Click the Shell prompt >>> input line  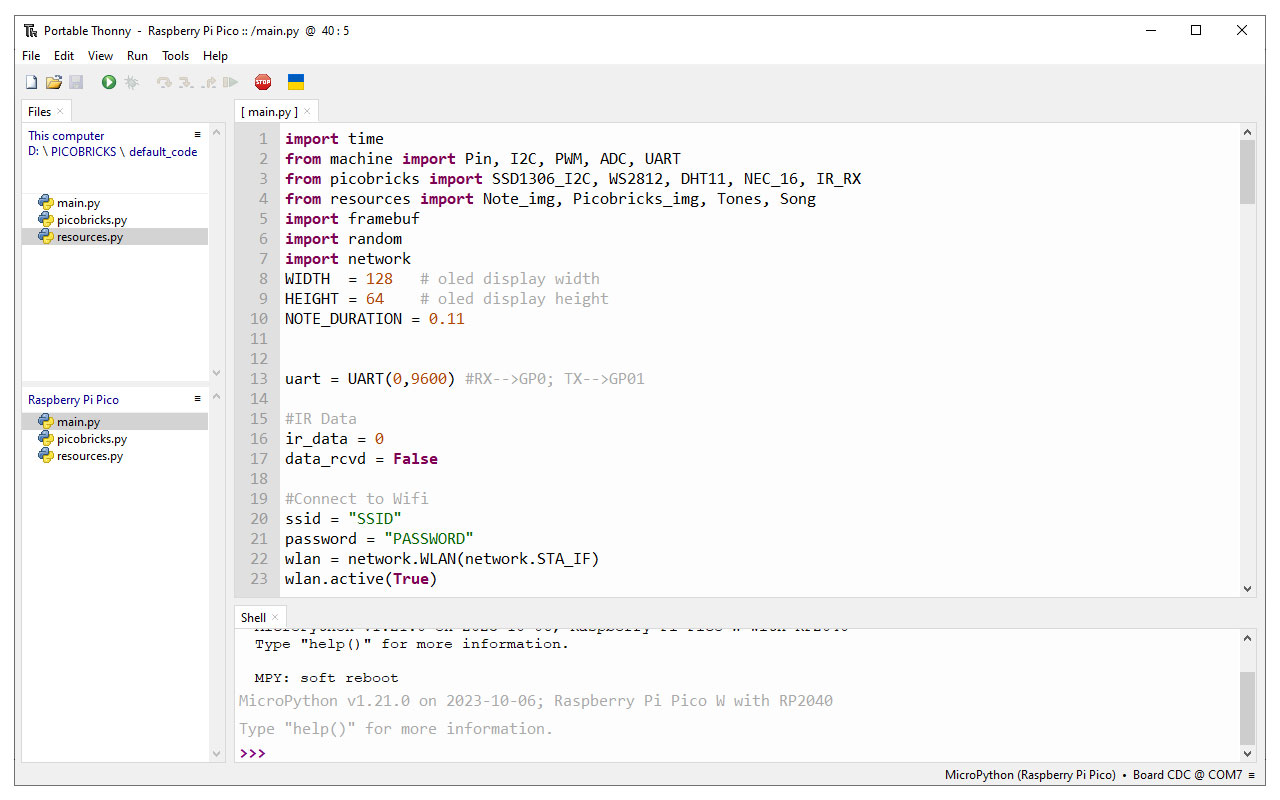point(738,753)
